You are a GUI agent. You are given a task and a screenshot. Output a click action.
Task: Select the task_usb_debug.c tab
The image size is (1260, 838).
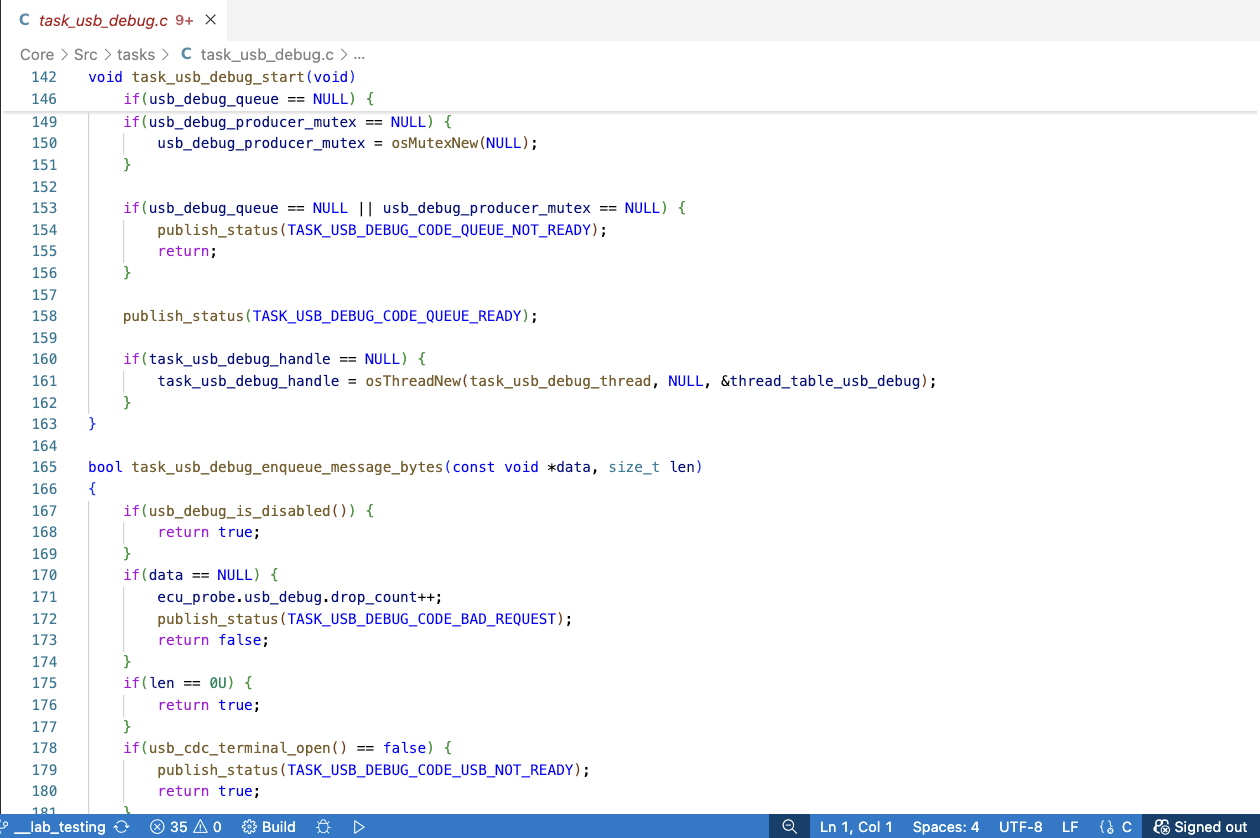click(x=113, y=20)
